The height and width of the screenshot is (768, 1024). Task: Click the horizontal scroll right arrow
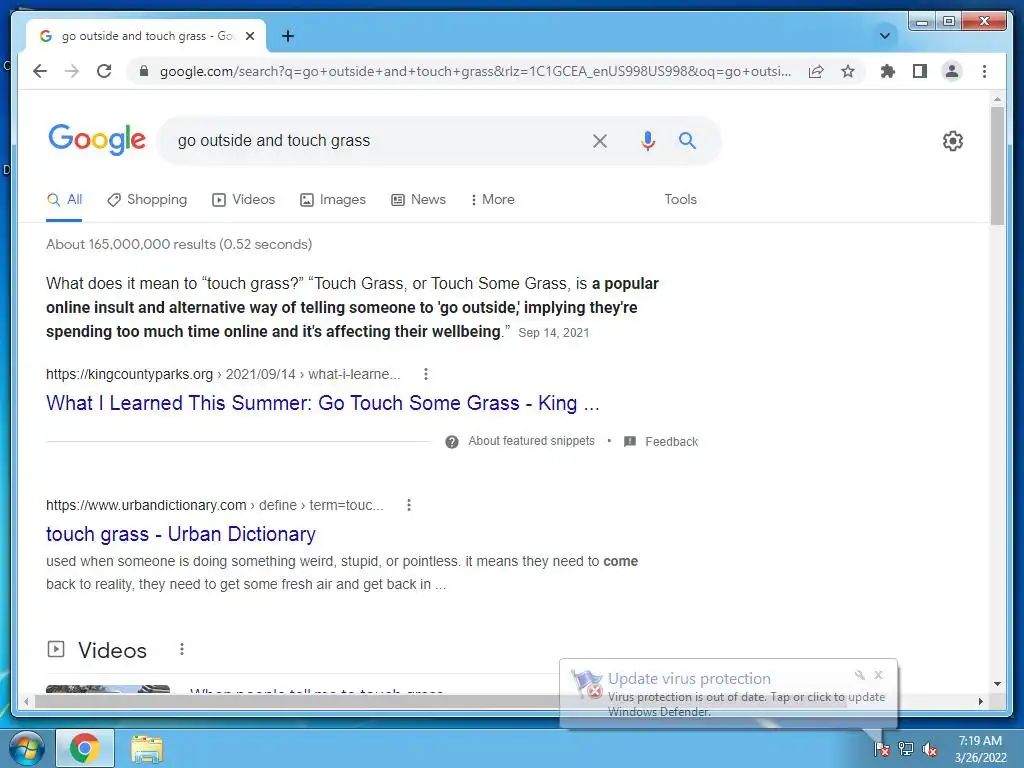[980, 701]
